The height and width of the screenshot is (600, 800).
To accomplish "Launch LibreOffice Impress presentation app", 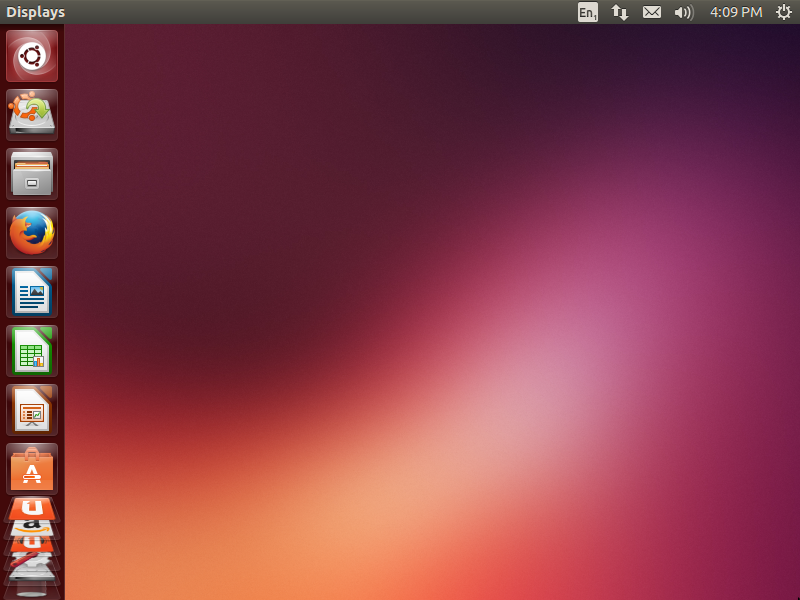I will [x=32, y=409].
